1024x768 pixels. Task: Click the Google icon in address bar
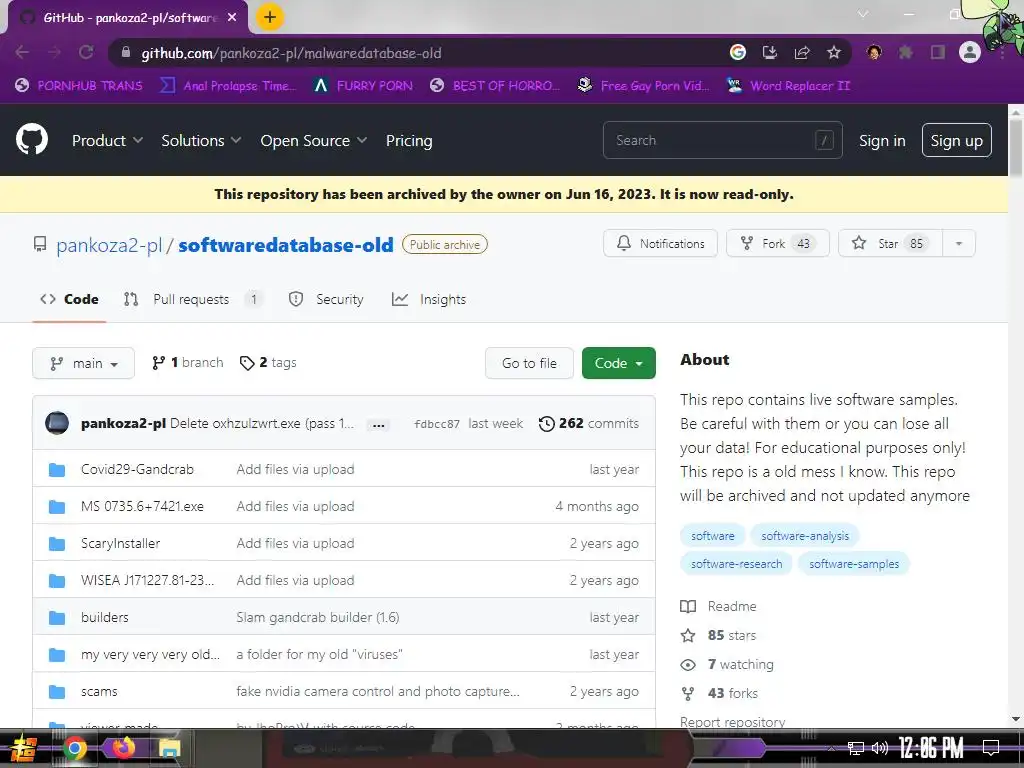(x=738, y=52)
